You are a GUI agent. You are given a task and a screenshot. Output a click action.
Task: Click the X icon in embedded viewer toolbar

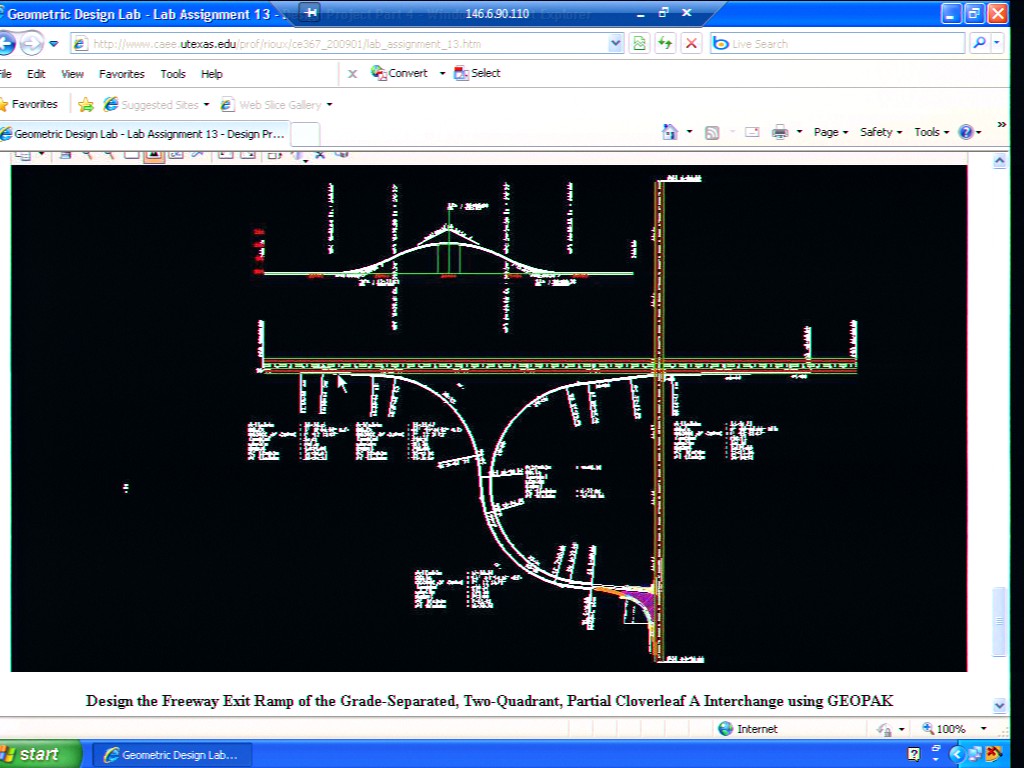coord(319,155)
